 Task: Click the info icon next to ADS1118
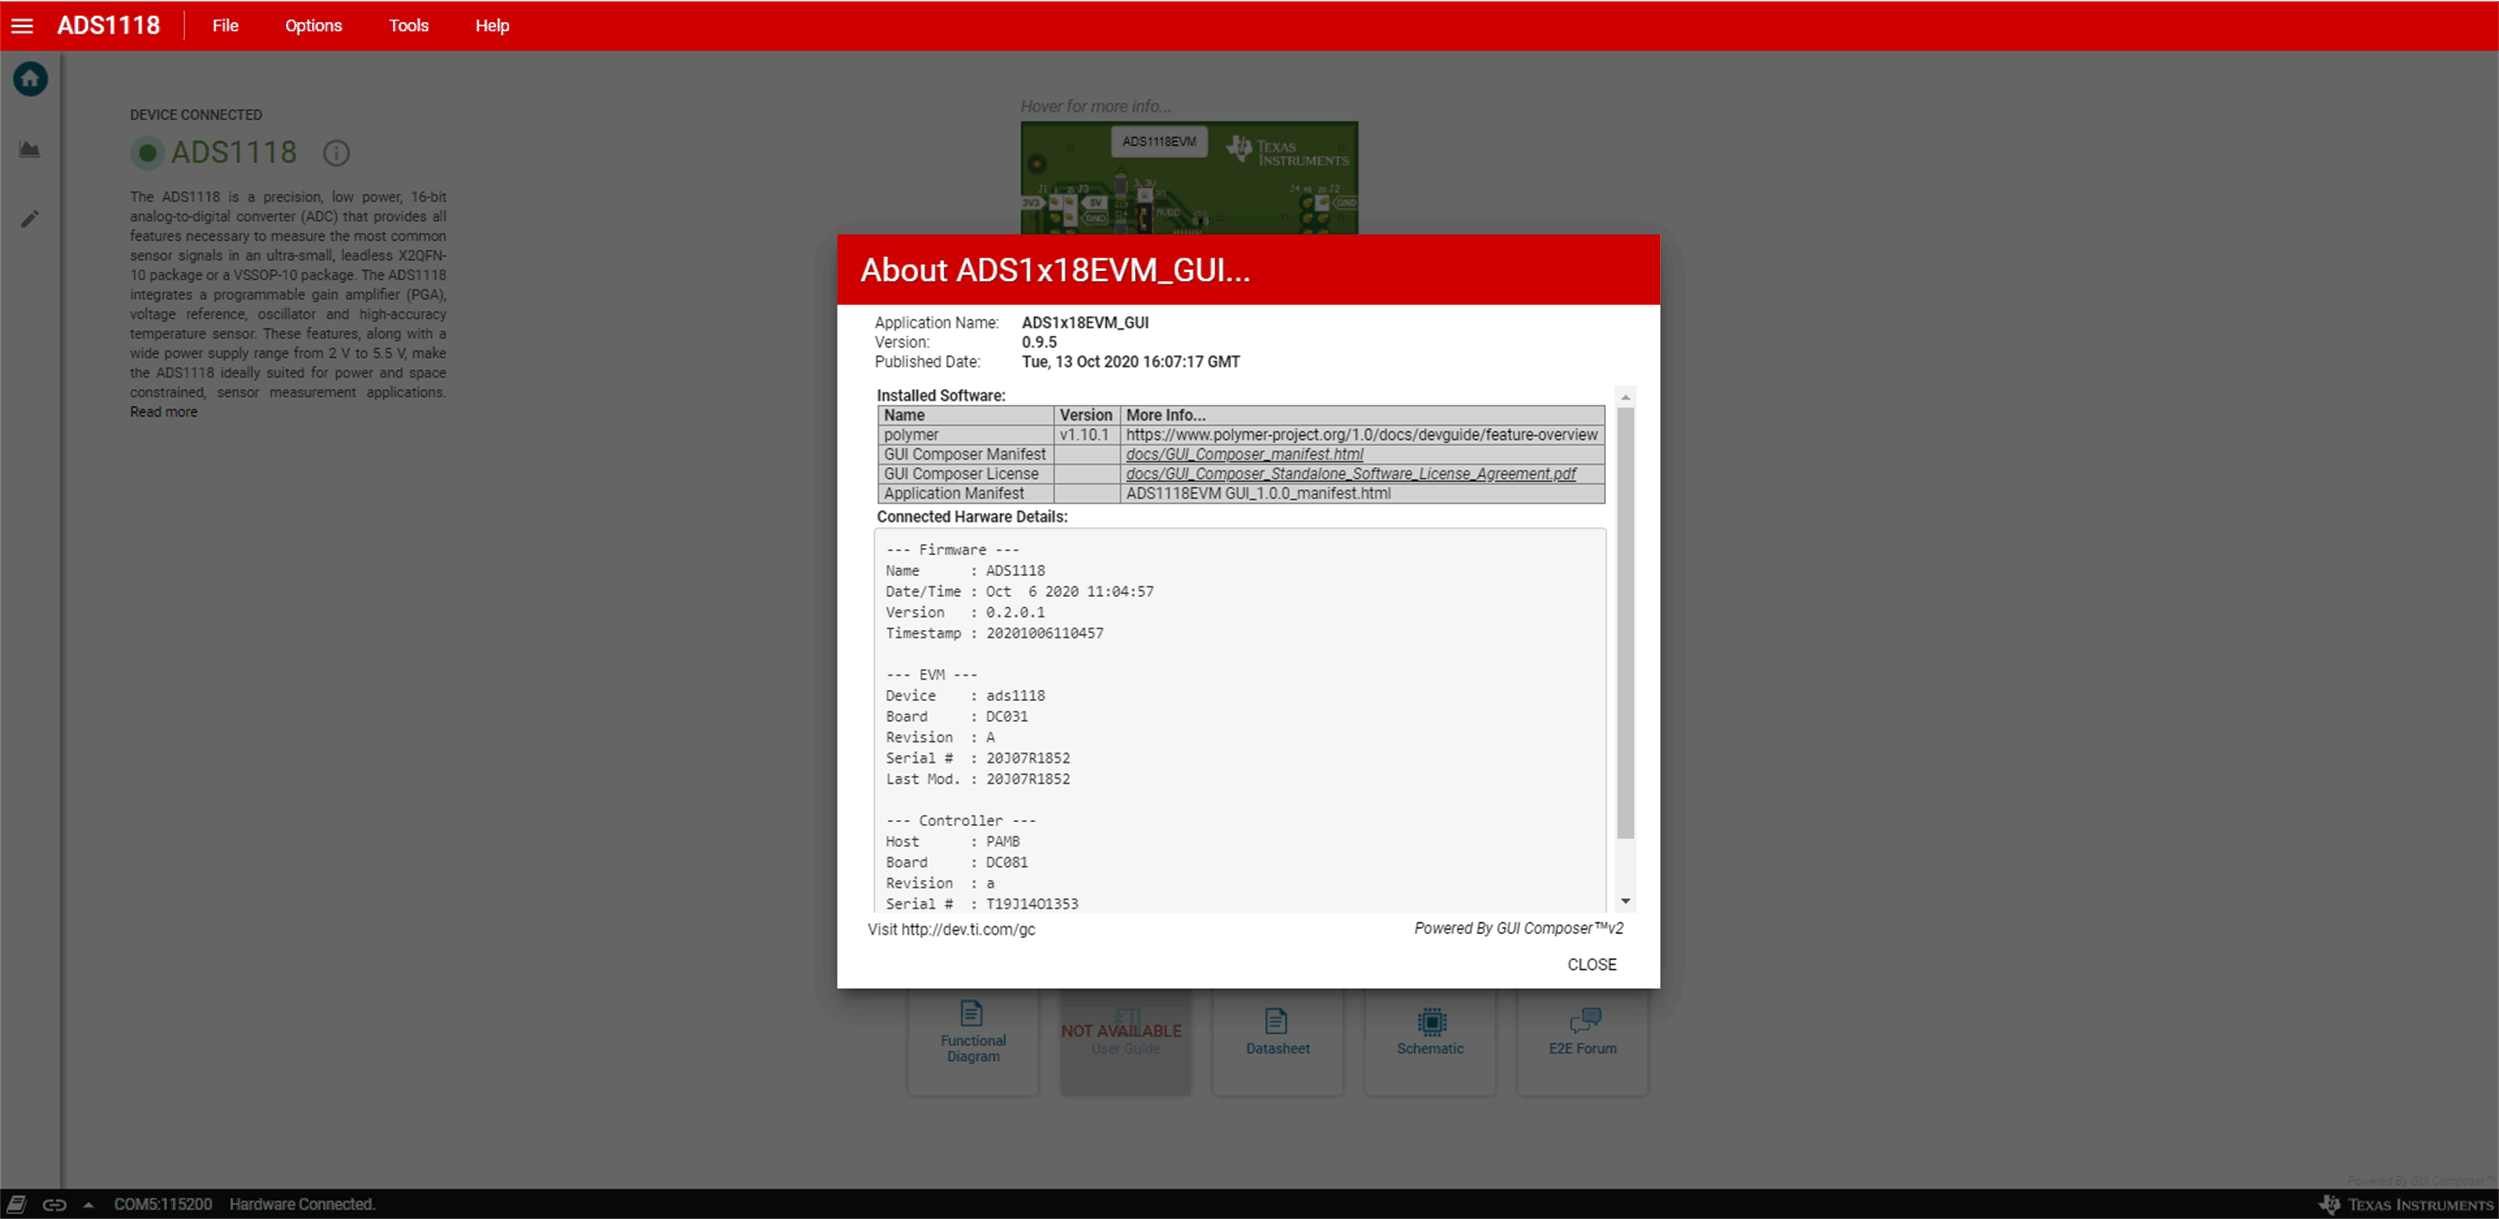pyautogui.click(x=336, y=153)
